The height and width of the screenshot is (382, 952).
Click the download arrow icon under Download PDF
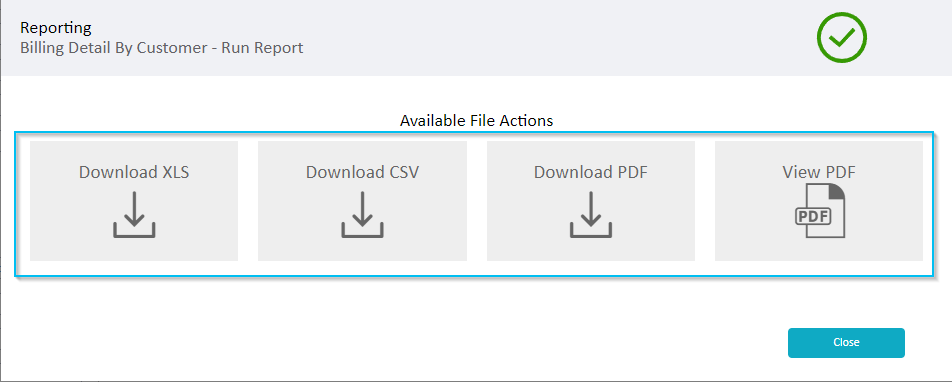coord(591,214)
